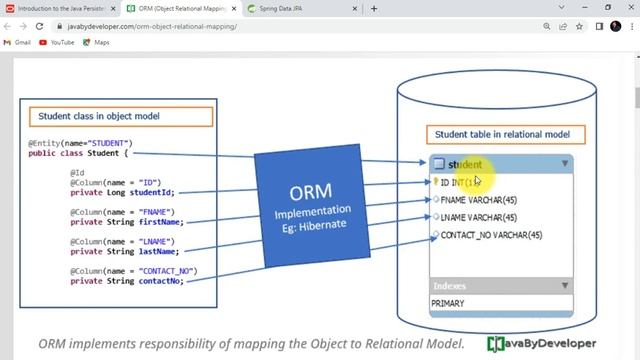Close the Spring Data JPA tab
Image resolution: width=640 pixels, height=360 pixels.
[x=355, y=9]
